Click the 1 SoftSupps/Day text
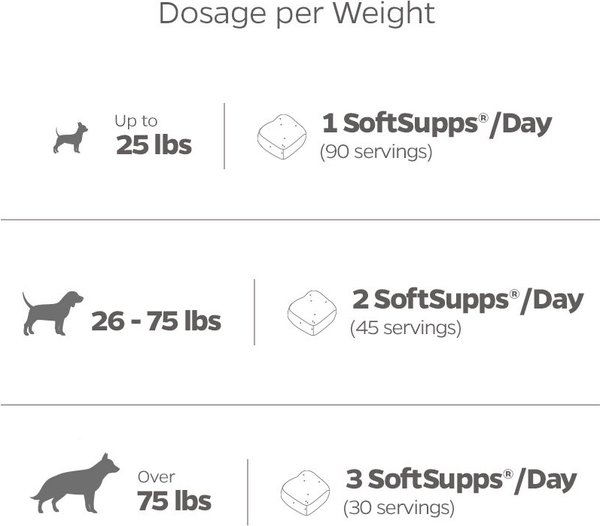Image resolution: width=600 pixels, height=526 pixels. pyautogui.click(x=436, y=125)
